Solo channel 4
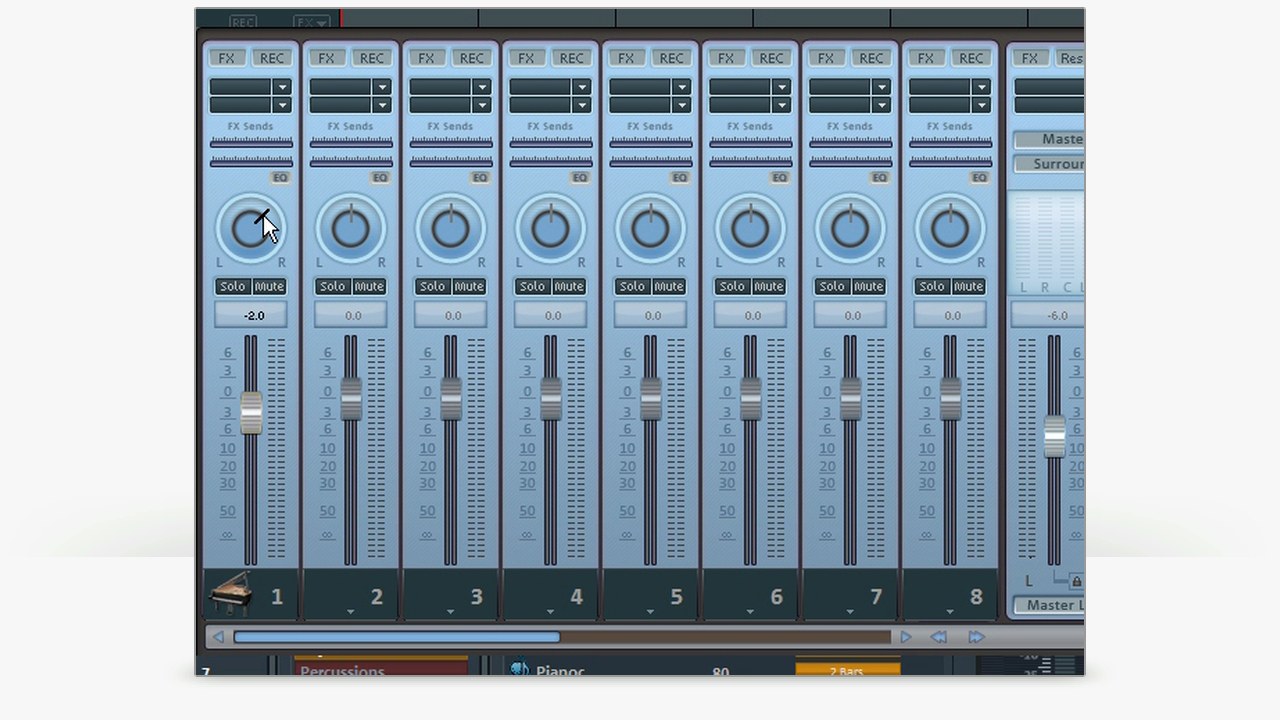 (x=532, y=287)
